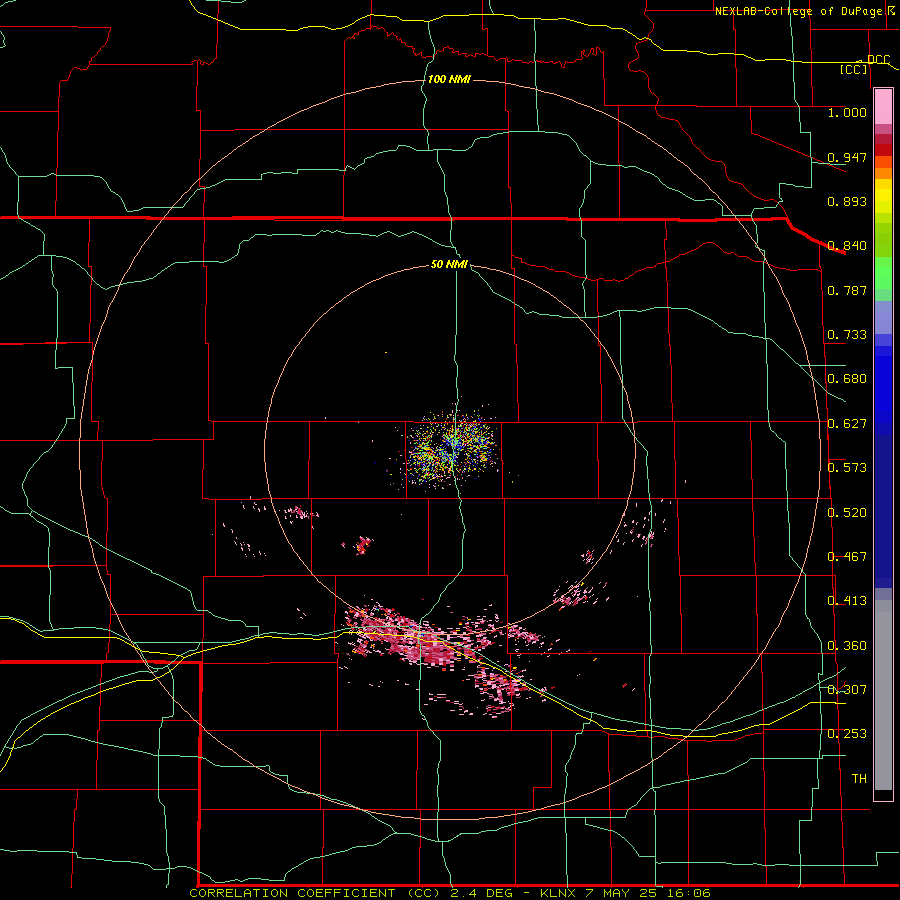Click the 0.840 color scale value
900x900 pixels.
847,246
